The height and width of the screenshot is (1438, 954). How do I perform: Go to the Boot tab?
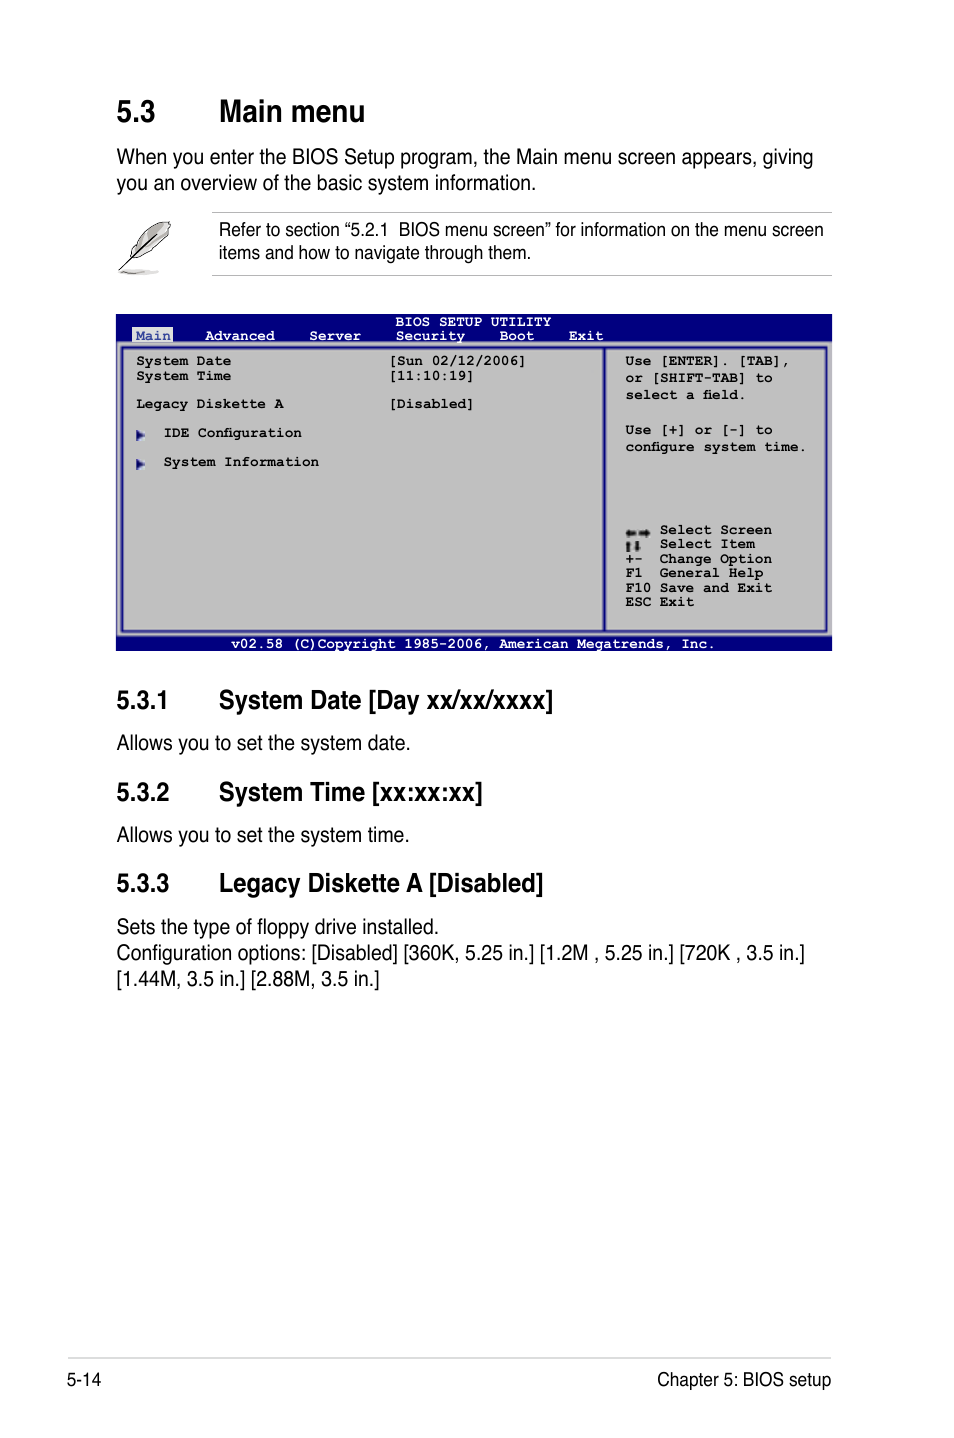[x=517, y=336]
